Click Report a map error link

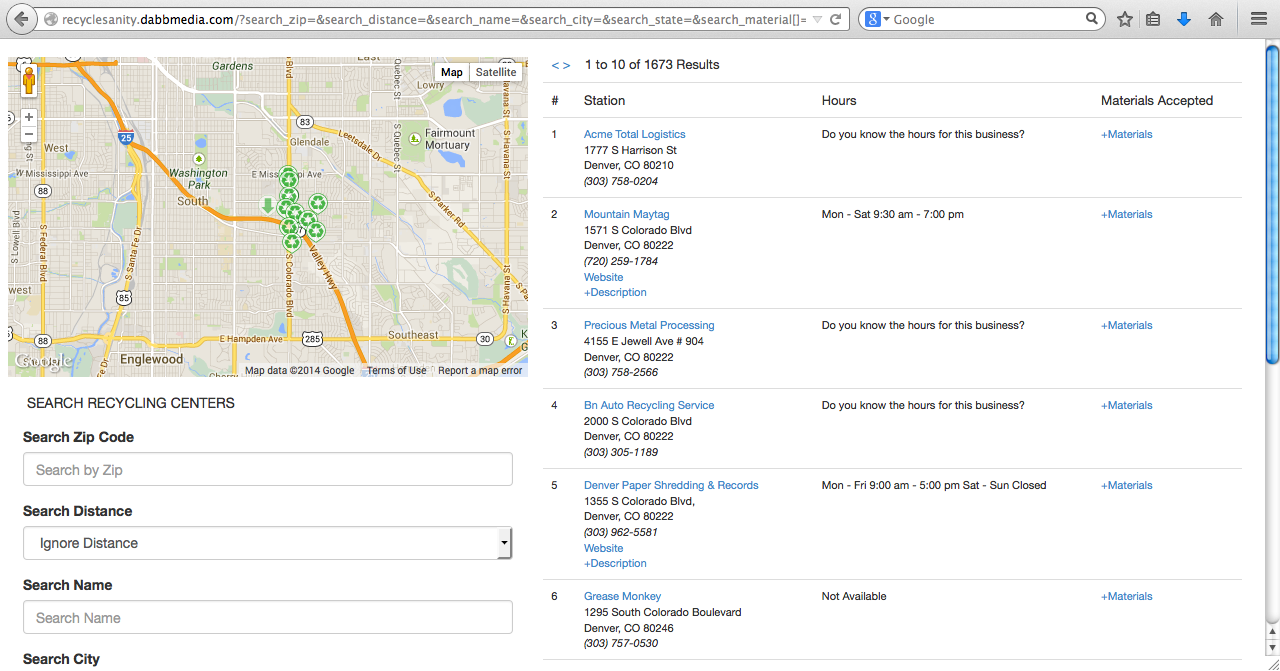point(480,371)
